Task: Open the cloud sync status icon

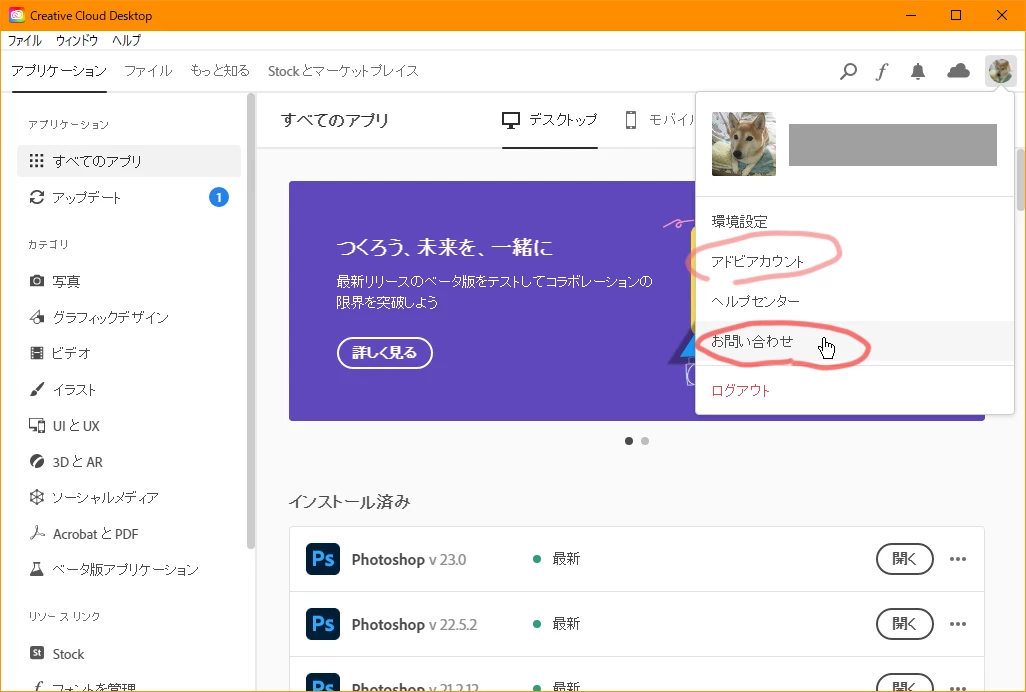Action: coord(959,71)
